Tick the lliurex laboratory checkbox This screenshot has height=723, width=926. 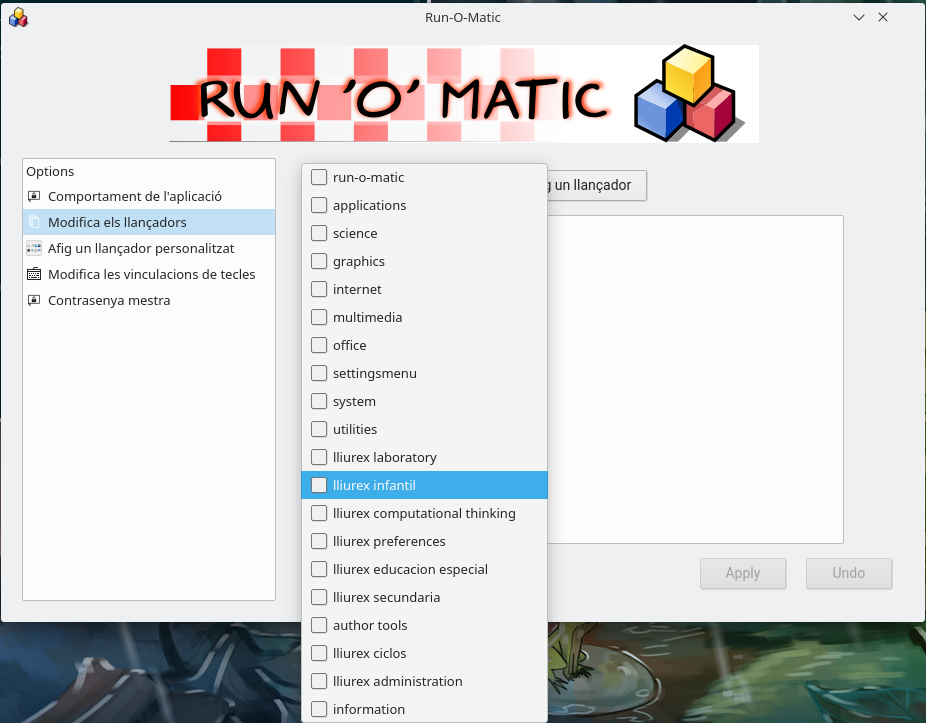pos(319,457)
